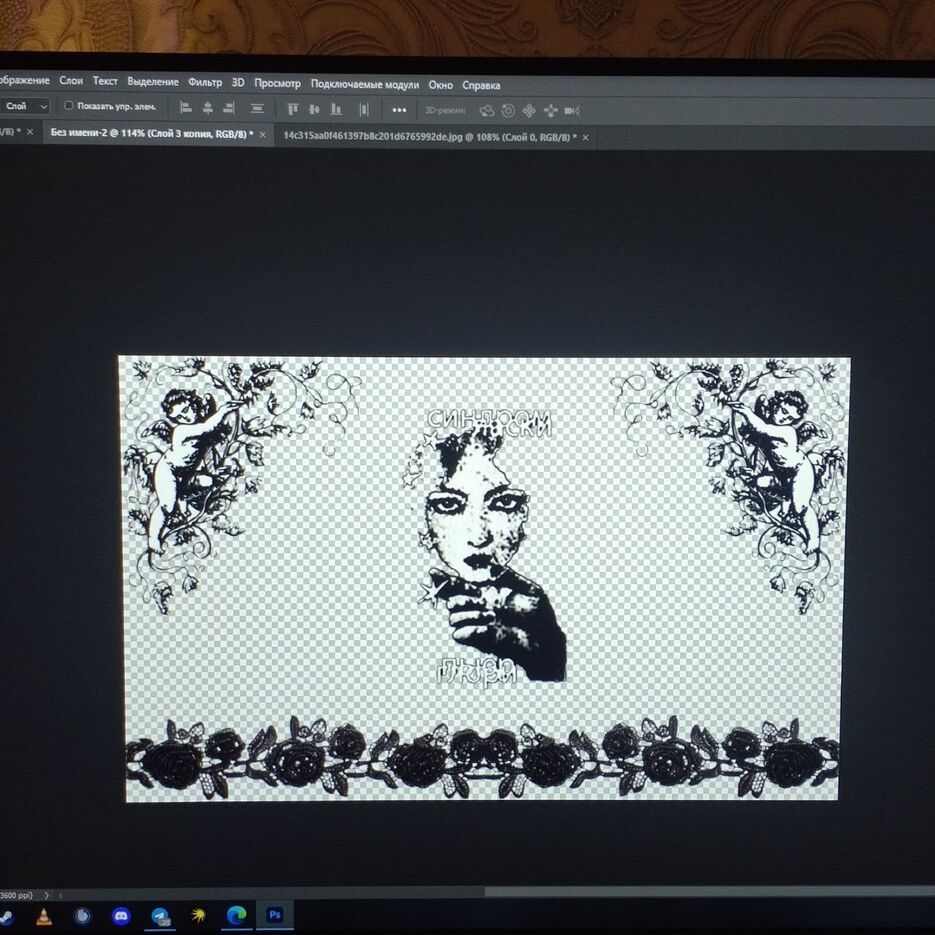The height and width of the screenshot is (935, 935).
Task: Switch to the 14c315aa...jpg document tab
Action: click(428, 135)
